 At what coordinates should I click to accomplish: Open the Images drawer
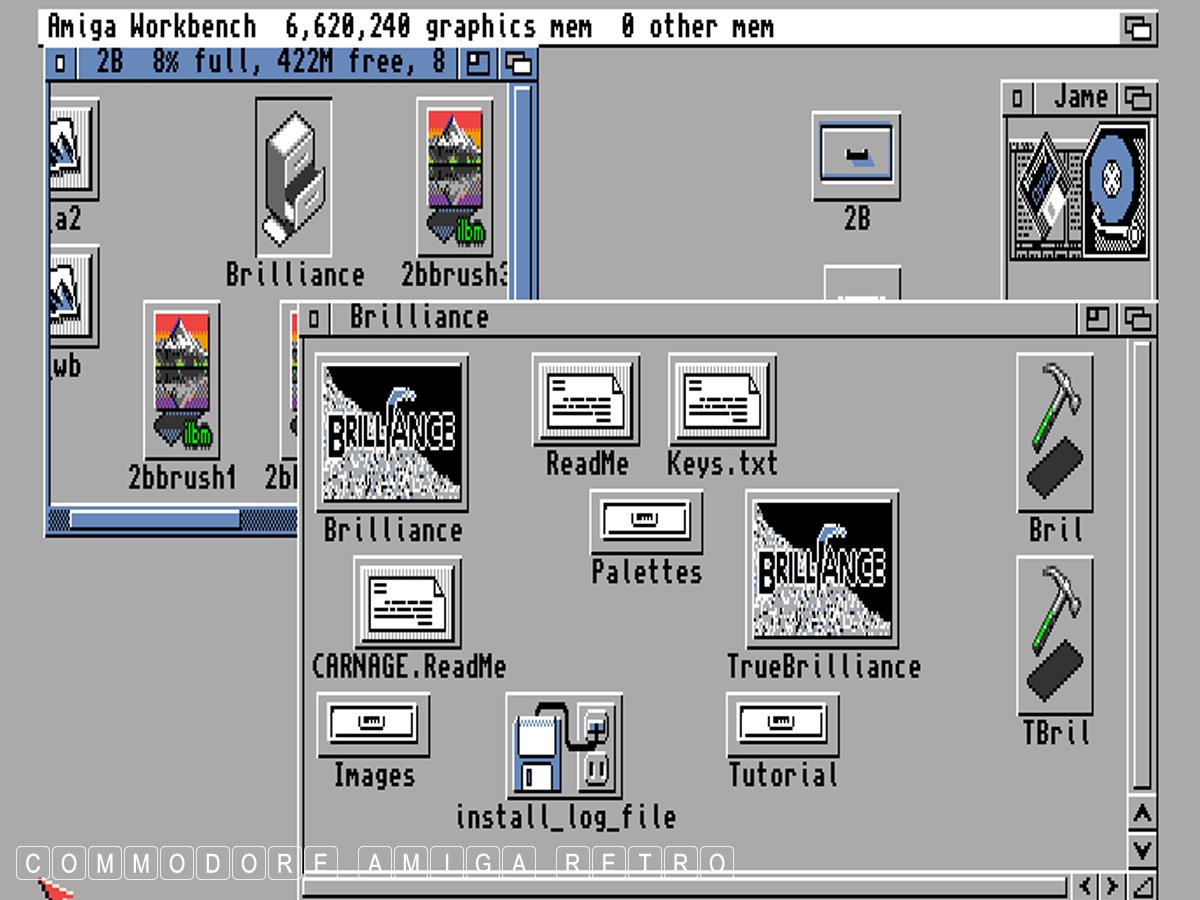coord(373,725)
